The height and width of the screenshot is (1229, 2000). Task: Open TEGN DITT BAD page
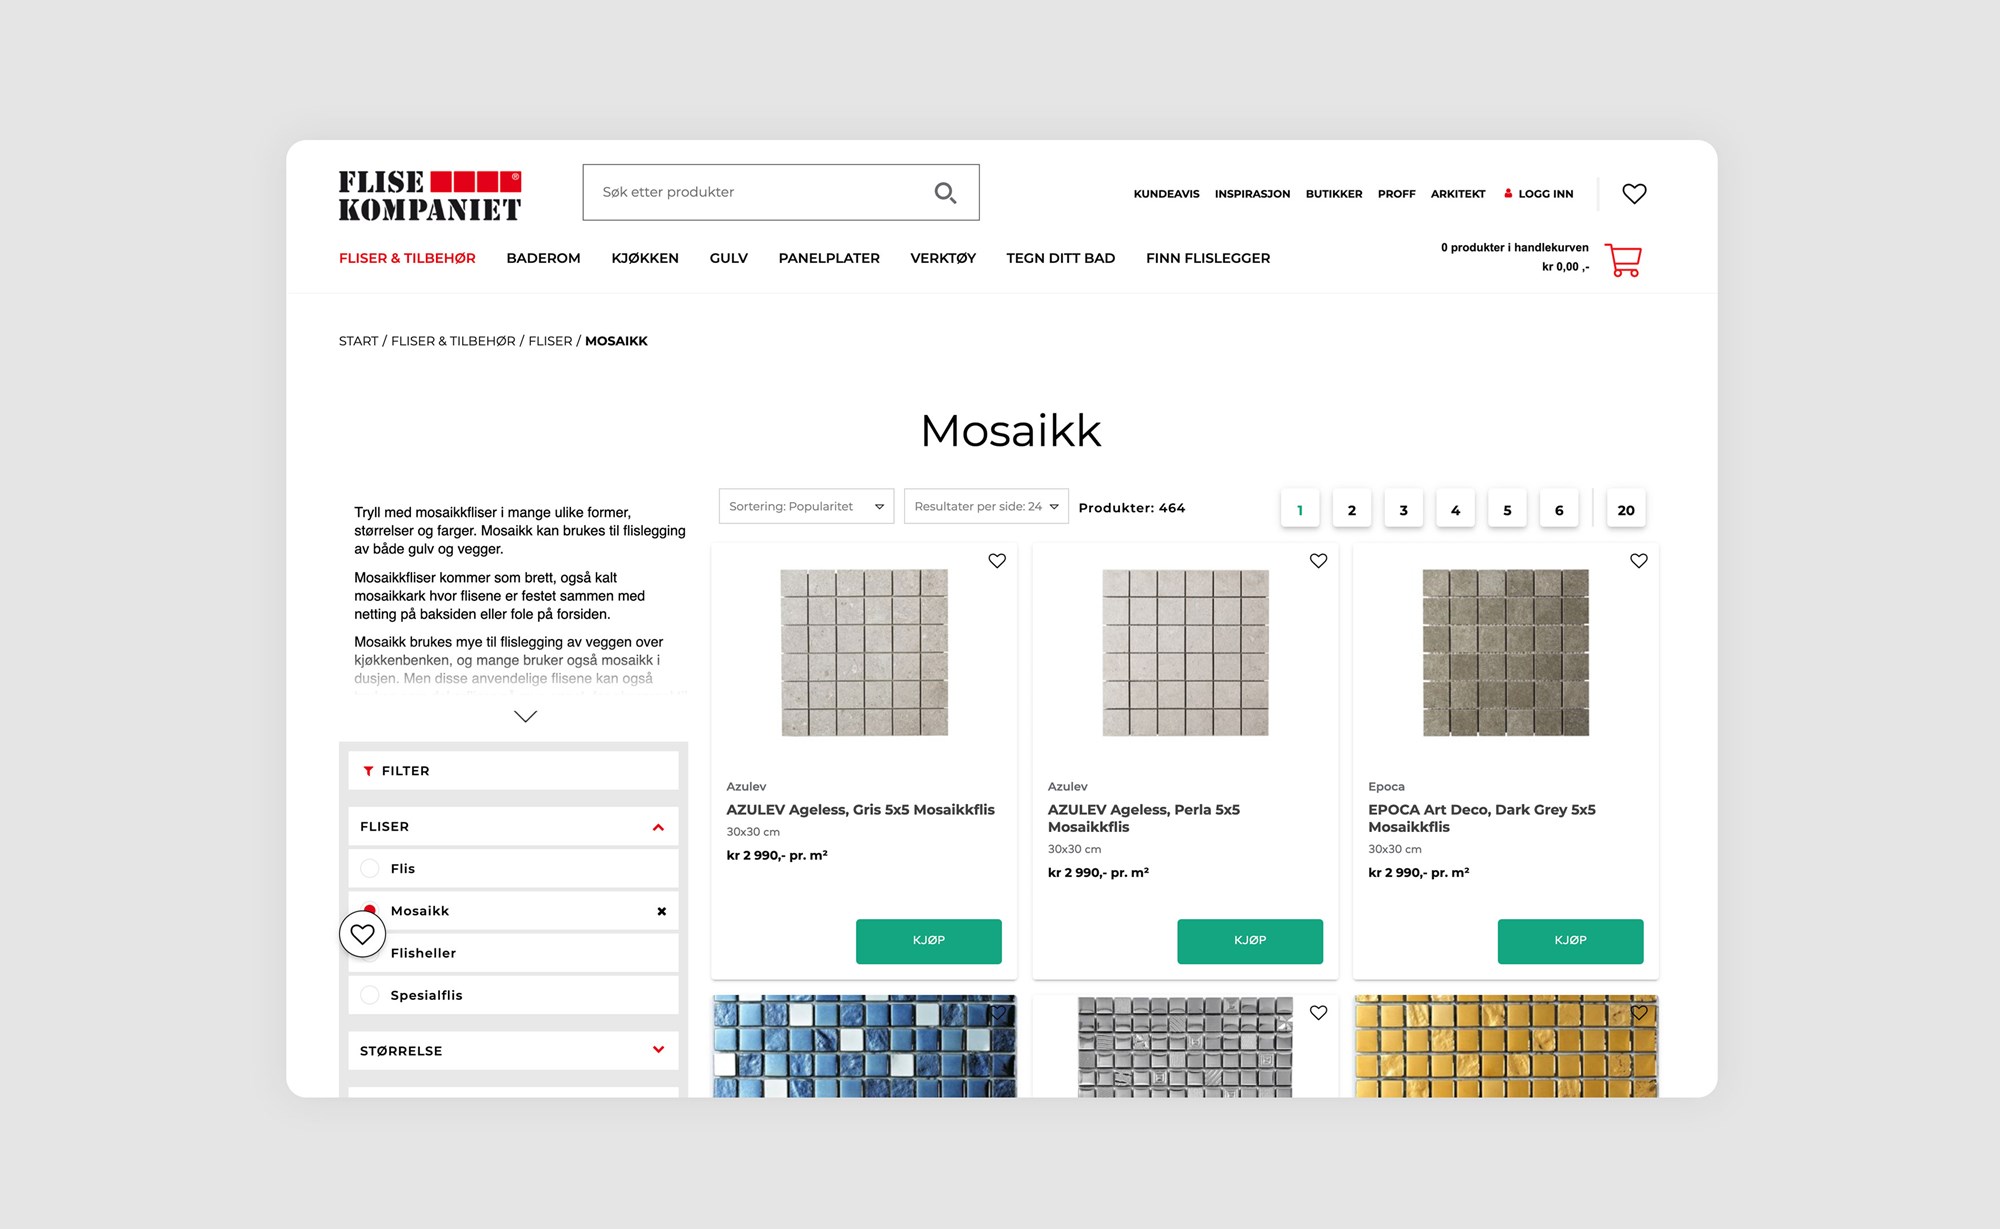pyautogui.click(x=1060, y=258)
